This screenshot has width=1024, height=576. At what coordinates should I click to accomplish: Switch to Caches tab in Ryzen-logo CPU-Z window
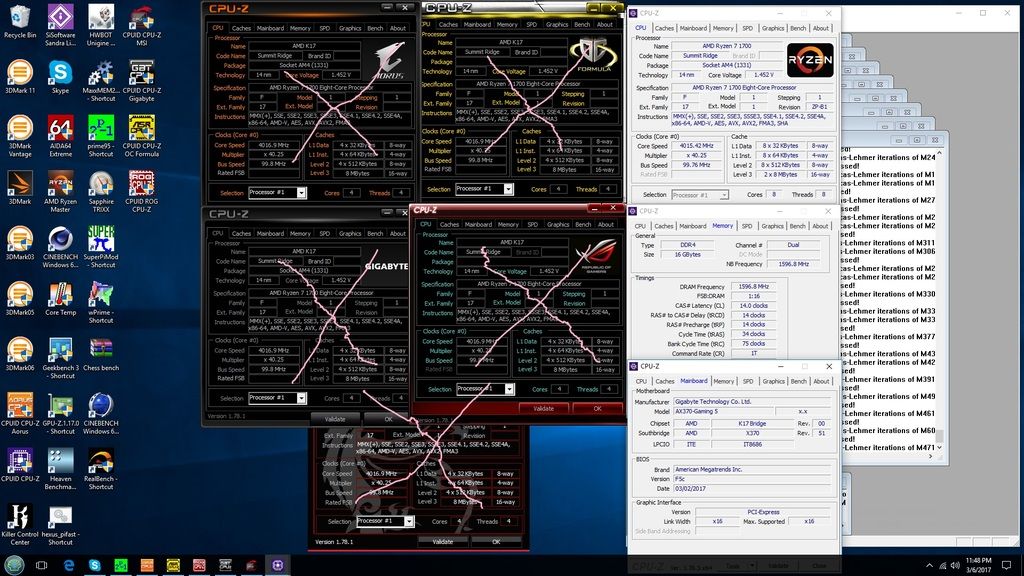point(664,28)
